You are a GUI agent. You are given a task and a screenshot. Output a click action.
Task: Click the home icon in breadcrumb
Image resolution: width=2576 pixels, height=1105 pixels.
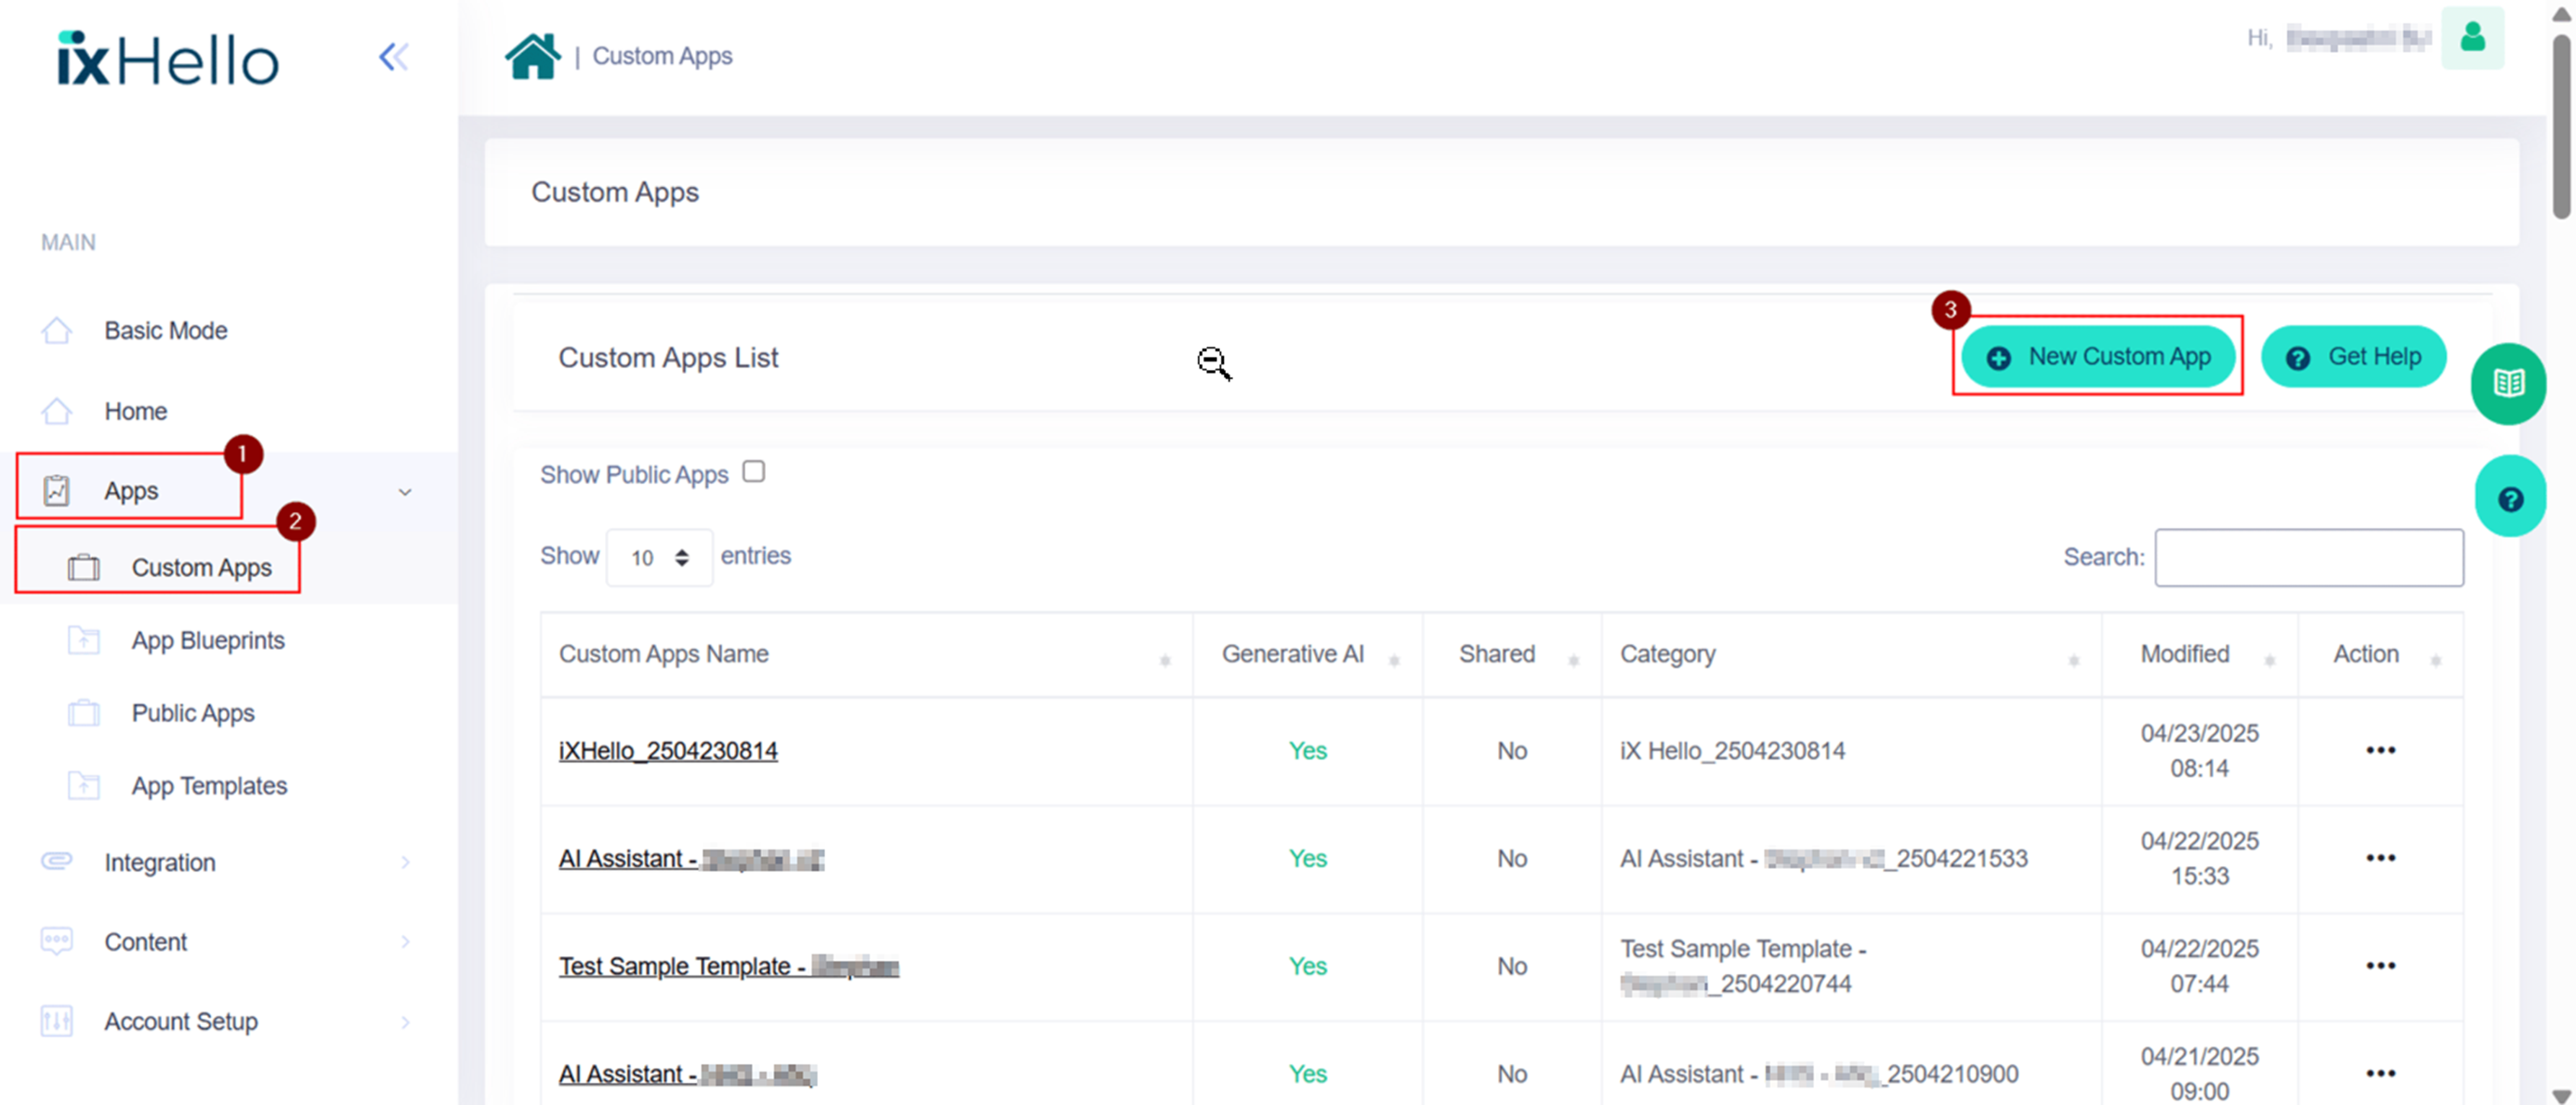(532, 56)
